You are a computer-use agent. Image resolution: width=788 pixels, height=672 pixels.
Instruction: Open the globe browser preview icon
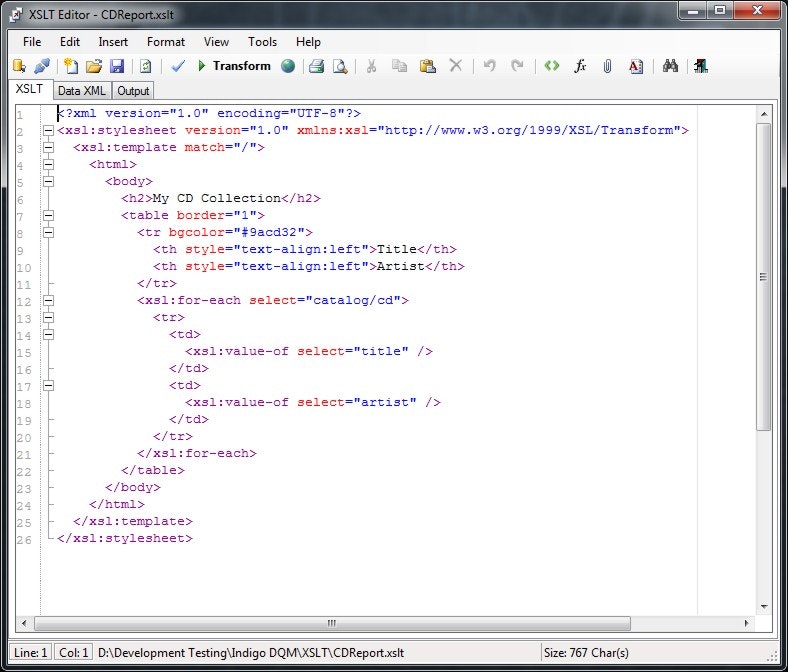(288, 66)
